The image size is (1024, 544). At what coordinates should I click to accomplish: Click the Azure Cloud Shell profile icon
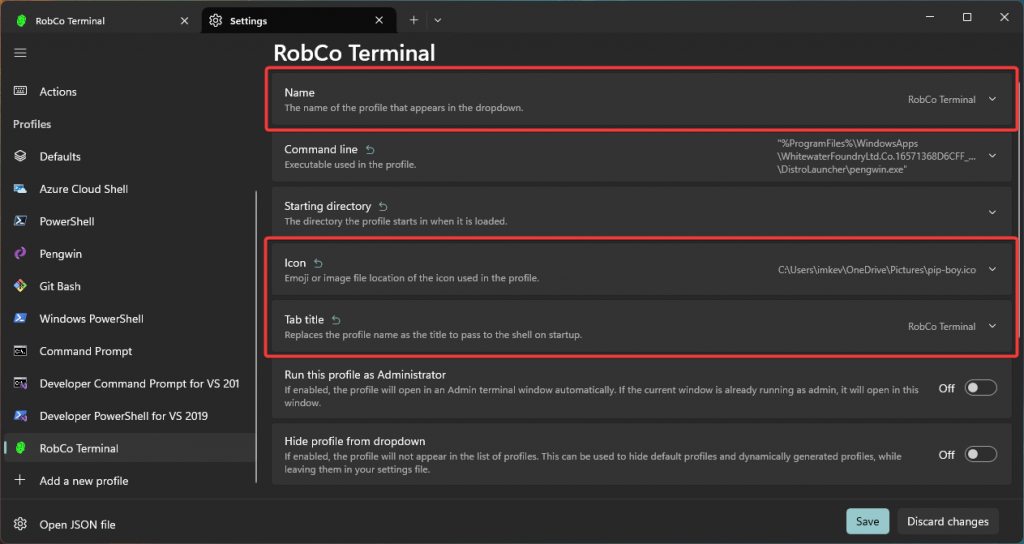coord(20,189)
